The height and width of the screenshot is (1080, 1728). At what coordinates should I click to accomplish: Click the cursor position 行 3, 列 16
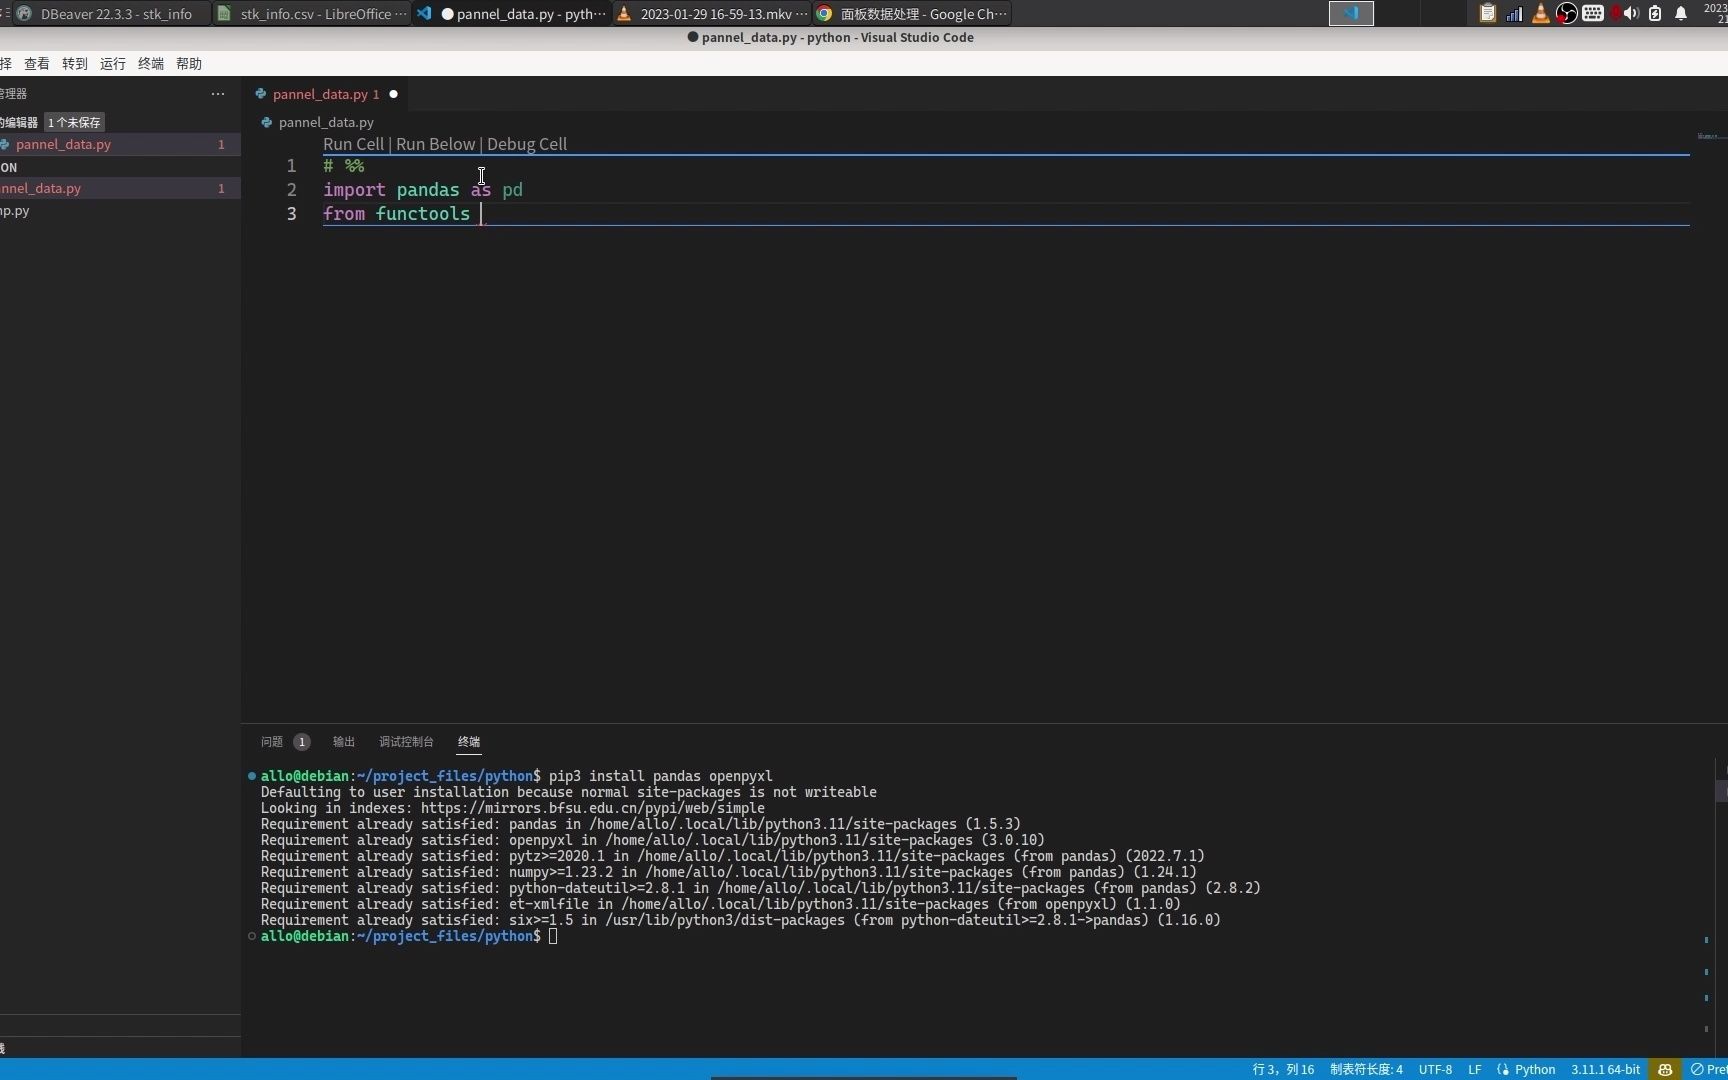coord(1283,1069)
